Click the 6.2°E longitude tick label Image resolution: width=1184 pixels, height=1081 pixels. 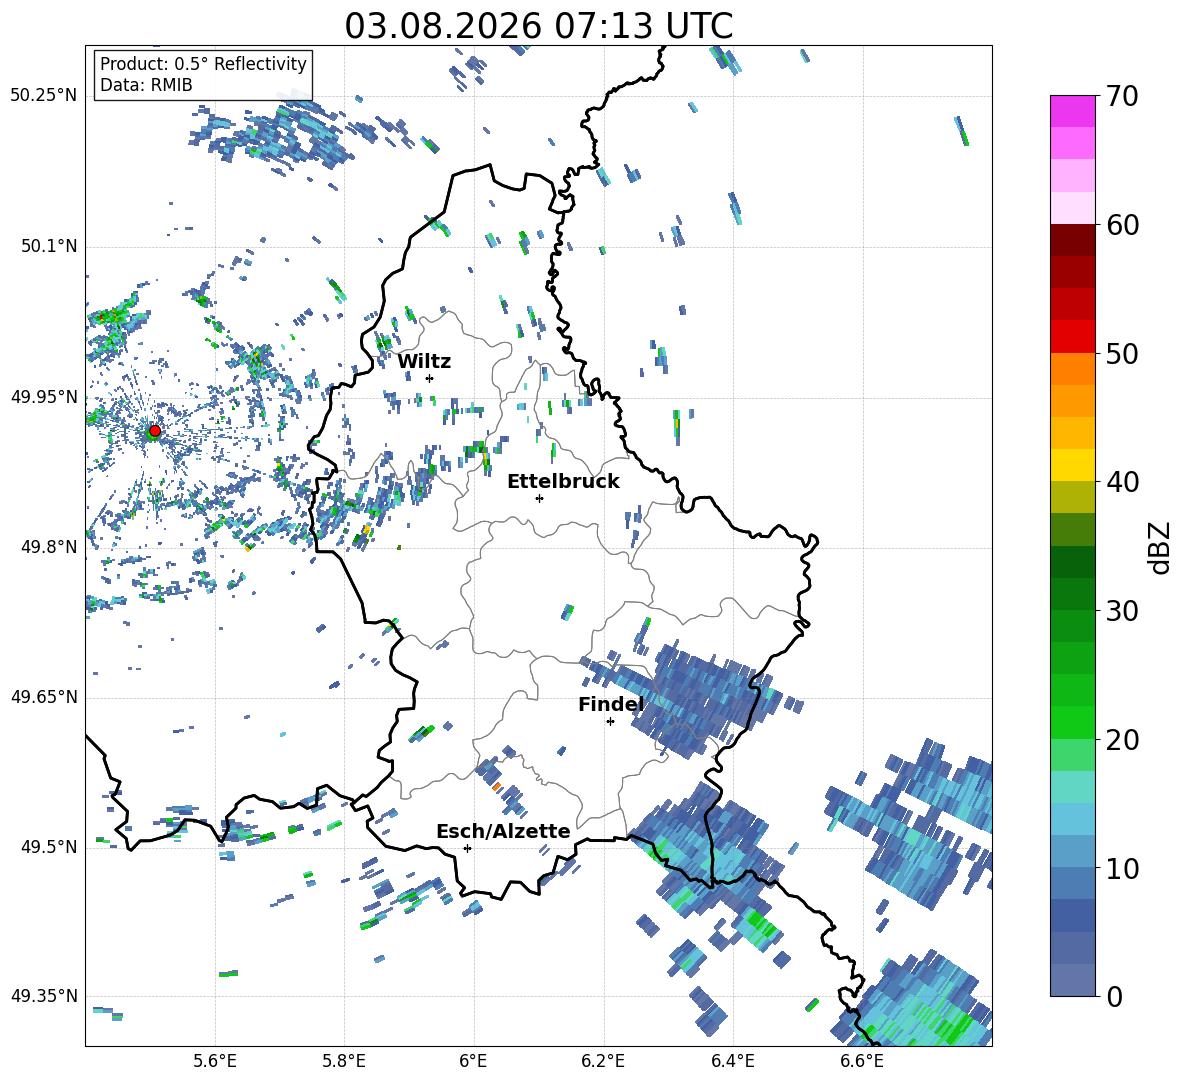click(603, 1061)
